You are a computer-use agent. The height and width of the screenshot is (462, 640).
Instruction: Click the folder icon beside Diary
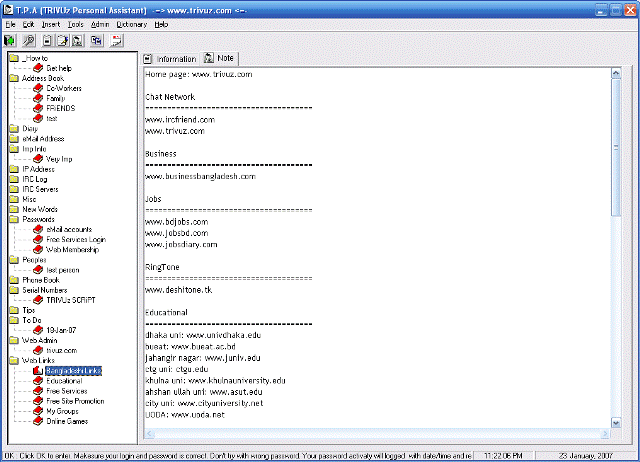pyautogui.click(x=14, y=129)
